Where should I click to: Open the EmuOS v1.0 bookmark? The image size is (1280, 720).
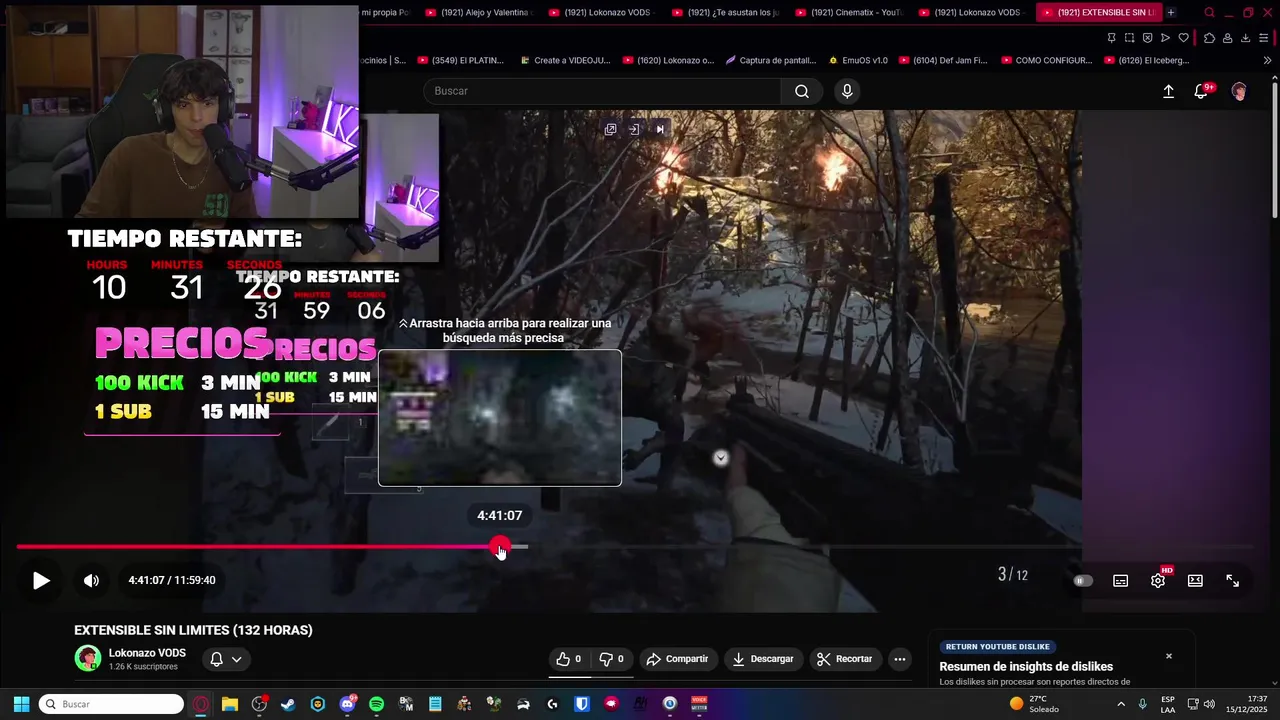coord(858,60)
